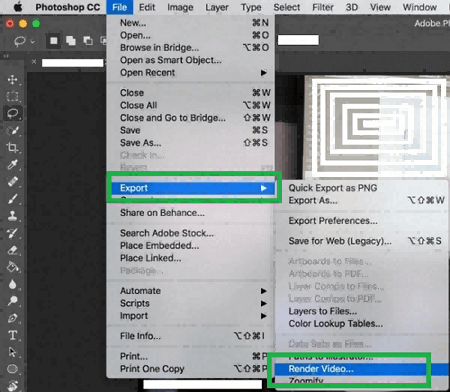This screenshot has height=392, width=450.
Task: Select the Move tool
Action: [x=13, y=80]
